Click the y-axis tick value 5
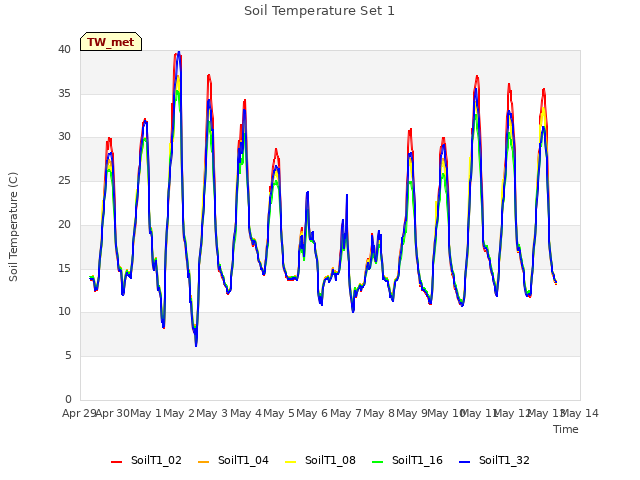This screenshot has height=480, width=640. 68,356
